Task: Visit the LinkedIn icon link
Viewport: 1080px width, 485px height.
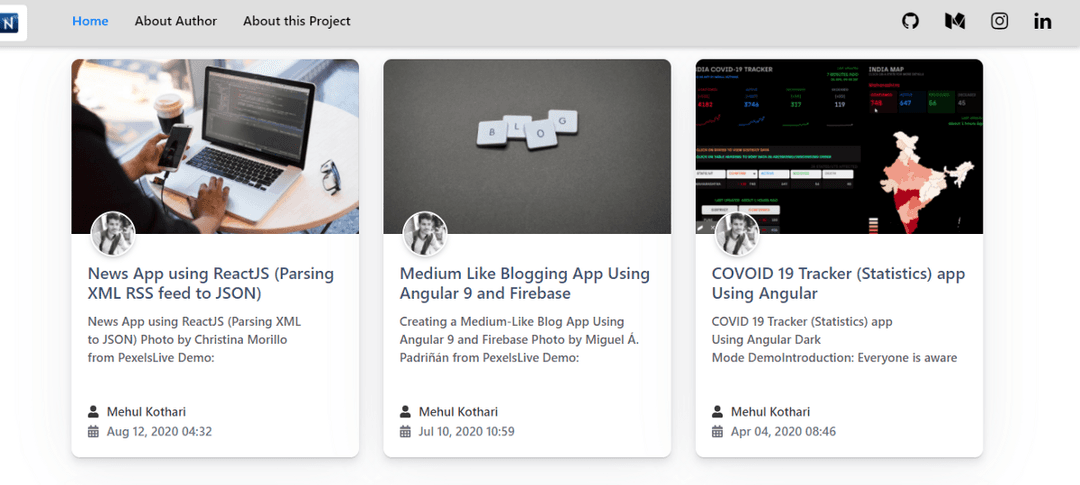Action: pyautogui.click(x=1043, y=21)
